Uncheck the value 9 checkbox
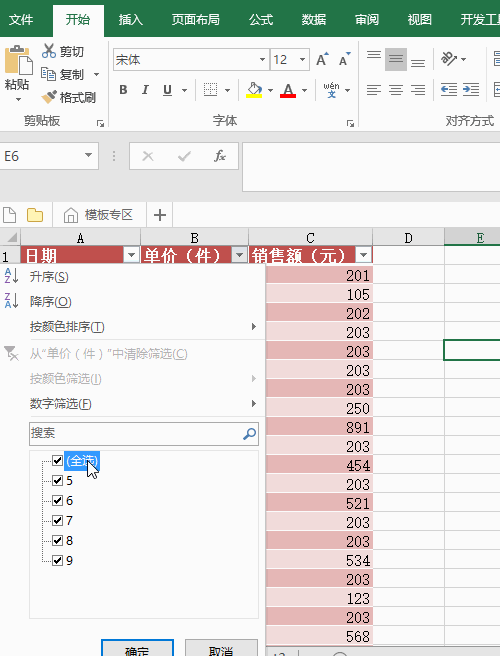 (x=58, y=560)
